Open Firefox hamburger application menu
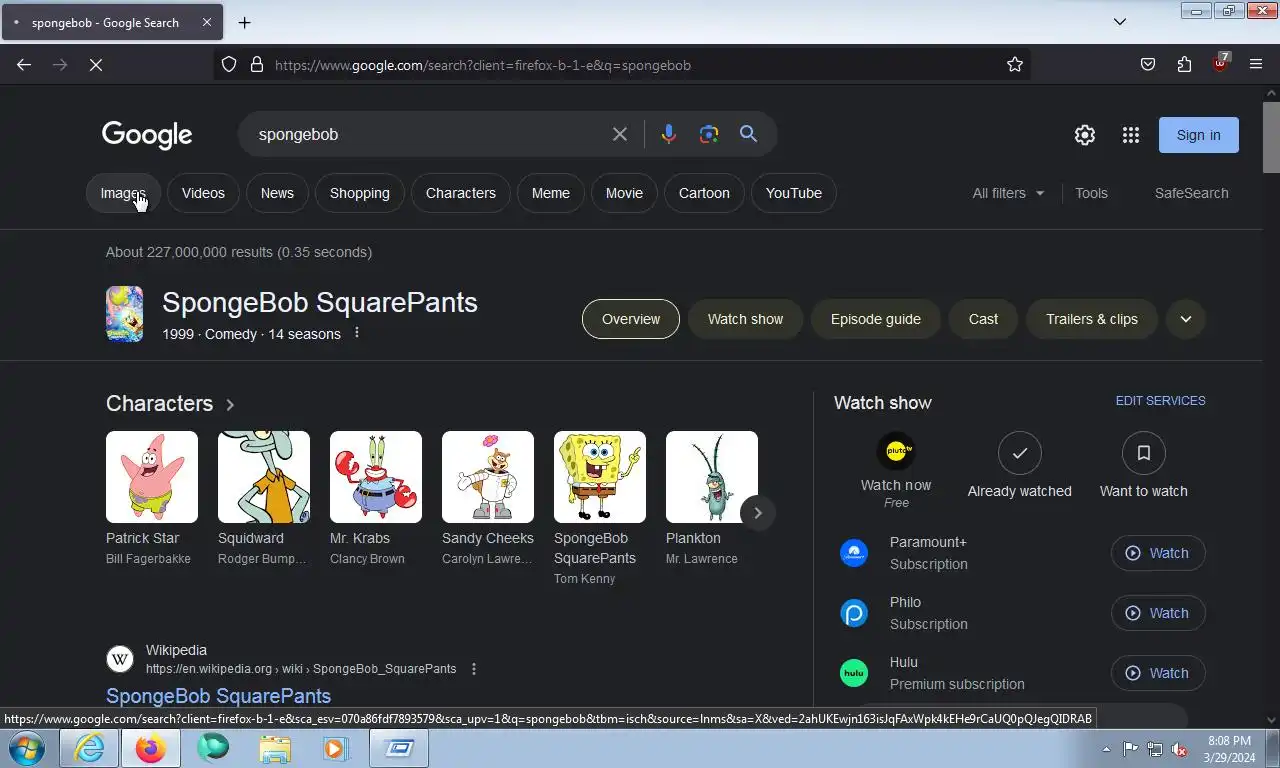 click(1256, 65)
